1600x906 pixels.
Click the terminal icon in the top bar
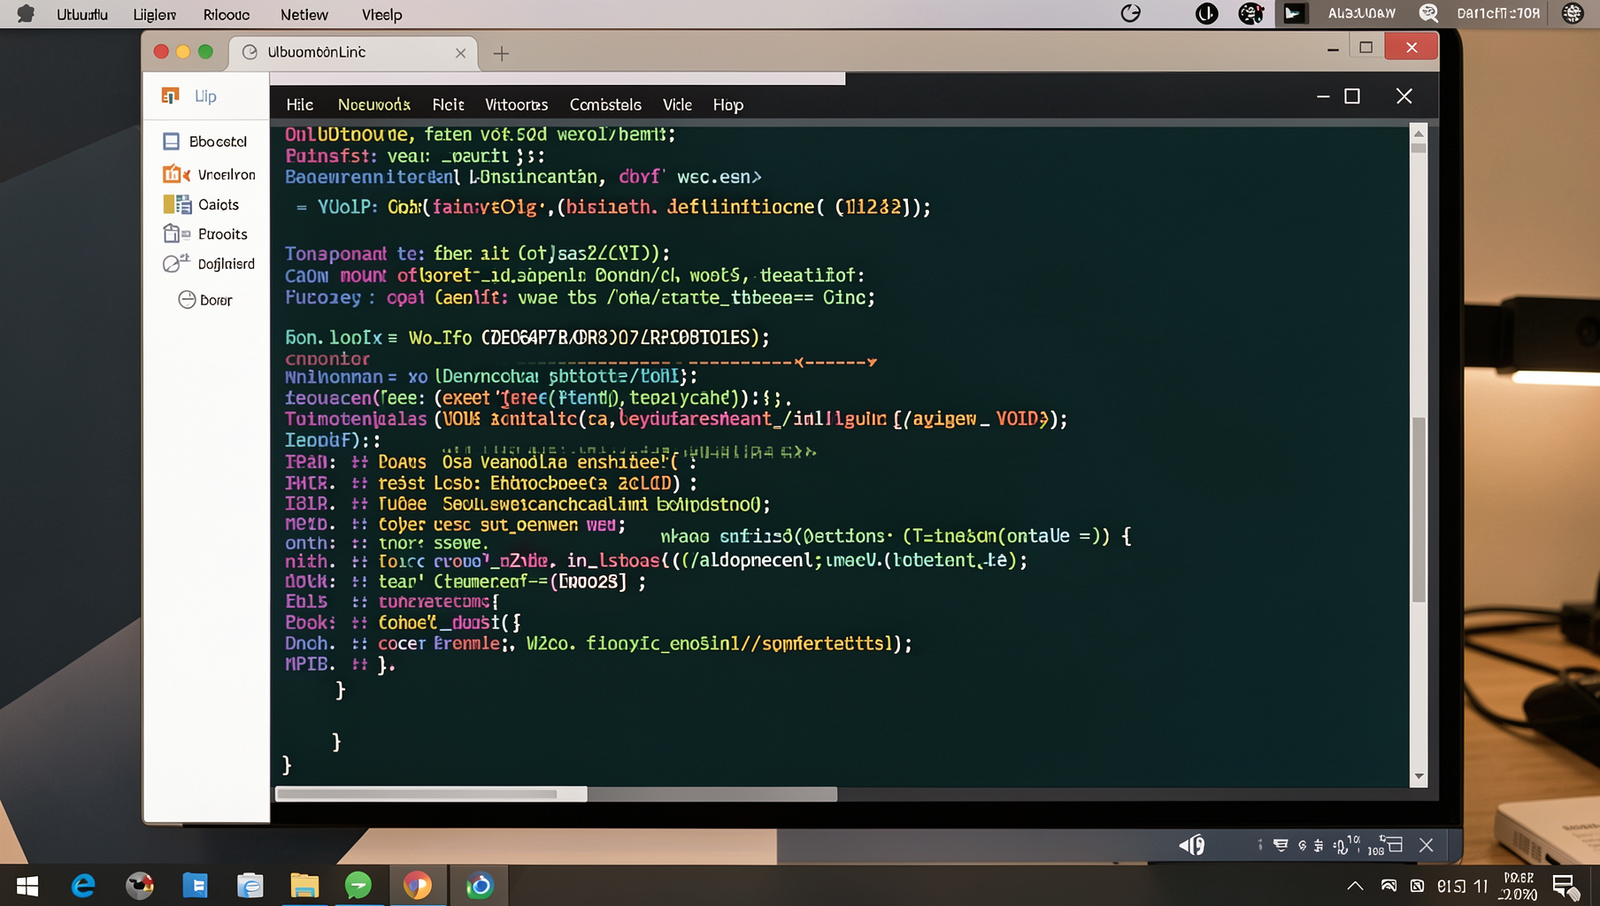point(1294,13)
